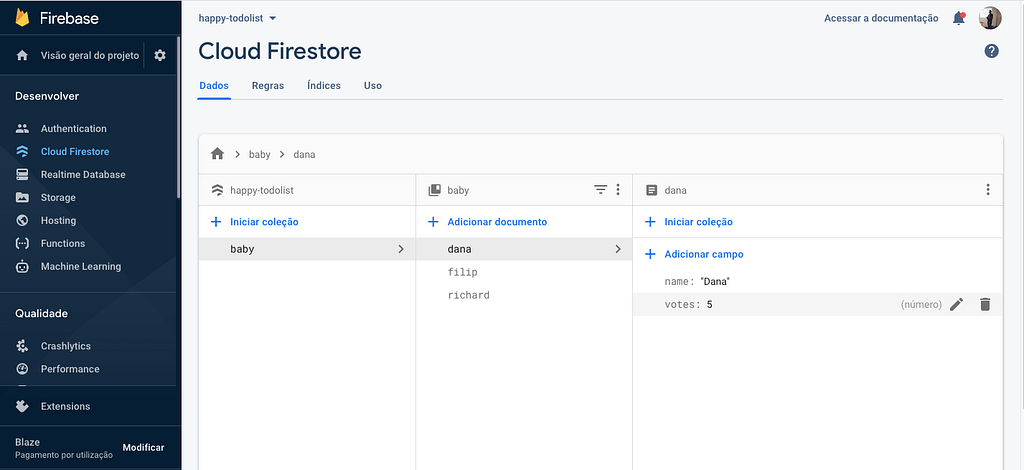Image resolution: width=1024 pixels, height=470 pixels.
Task: Click the Firebase flame logo
Action: pyautogui.click(x=22, y=18)
